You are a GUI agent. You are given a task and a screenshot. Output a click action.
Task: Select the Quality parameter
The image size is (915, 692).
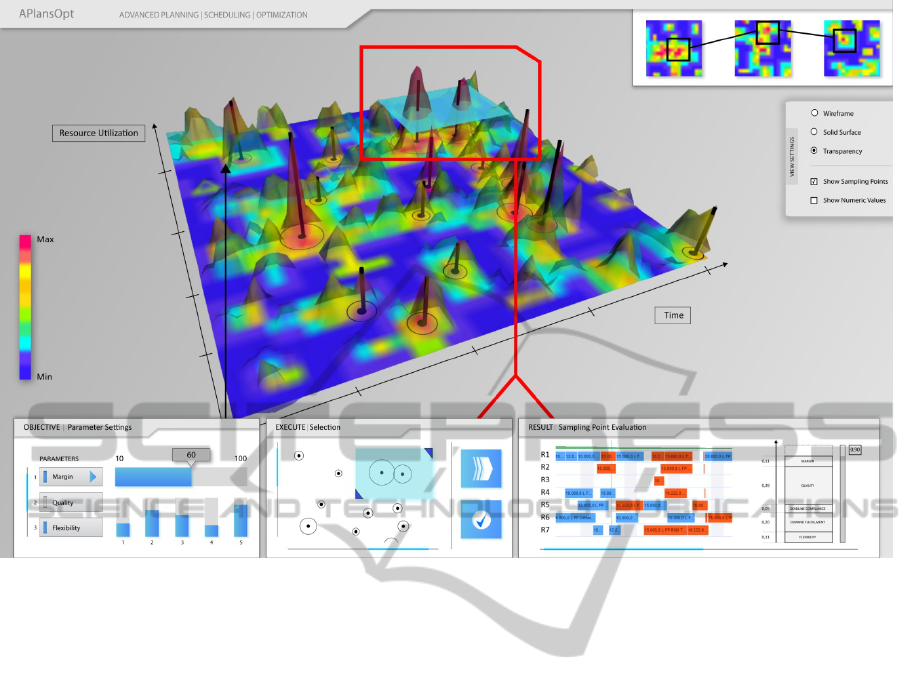point(70,503)
